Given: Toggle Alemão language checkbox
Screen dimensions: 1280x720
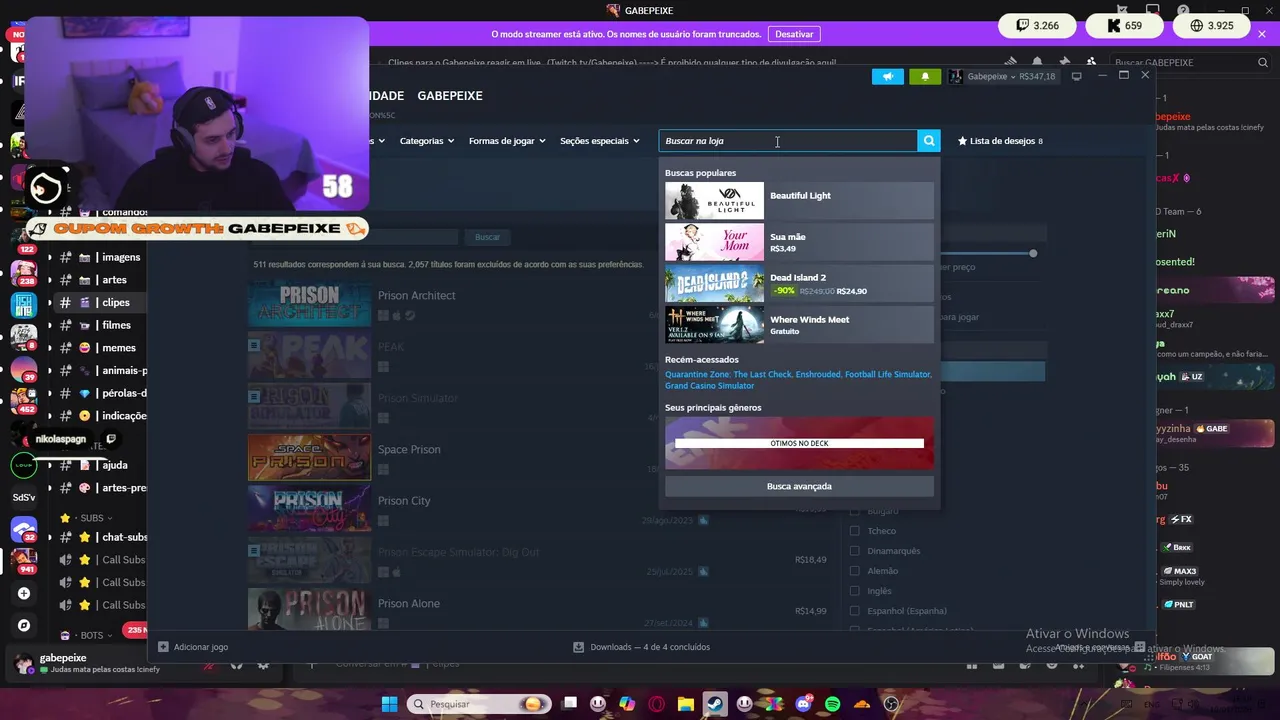Looking at the screenshot, I should click(x=854, y=571).
